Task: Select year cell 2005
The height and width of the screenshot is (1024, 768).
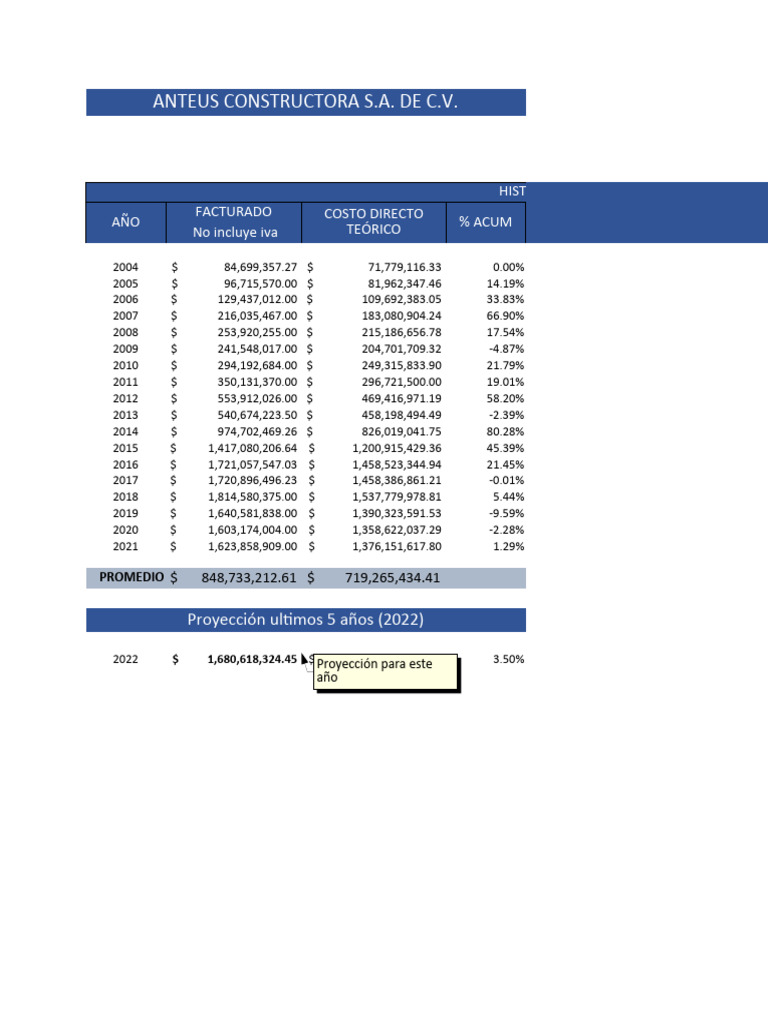Action: pos(125,283)
